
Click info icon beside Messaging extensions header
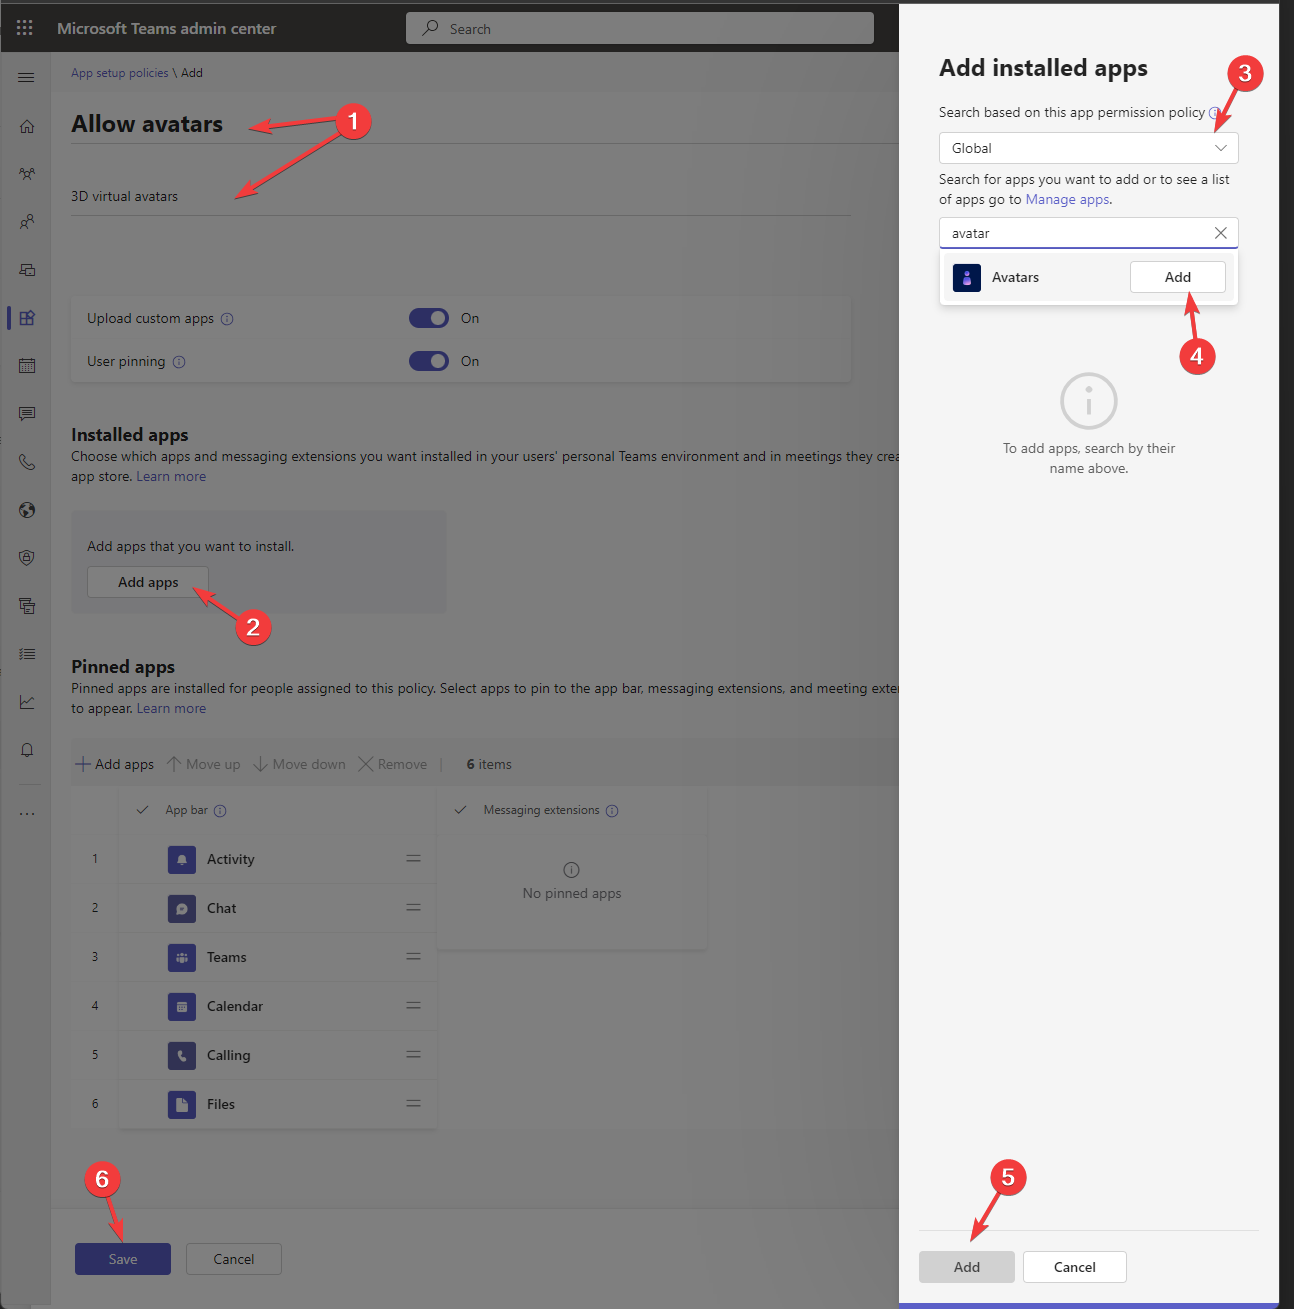point(612,811)
